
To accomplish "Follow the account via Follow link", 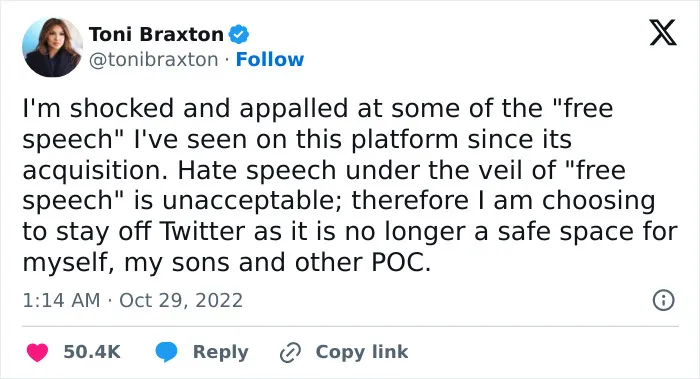I will [270, 59].
